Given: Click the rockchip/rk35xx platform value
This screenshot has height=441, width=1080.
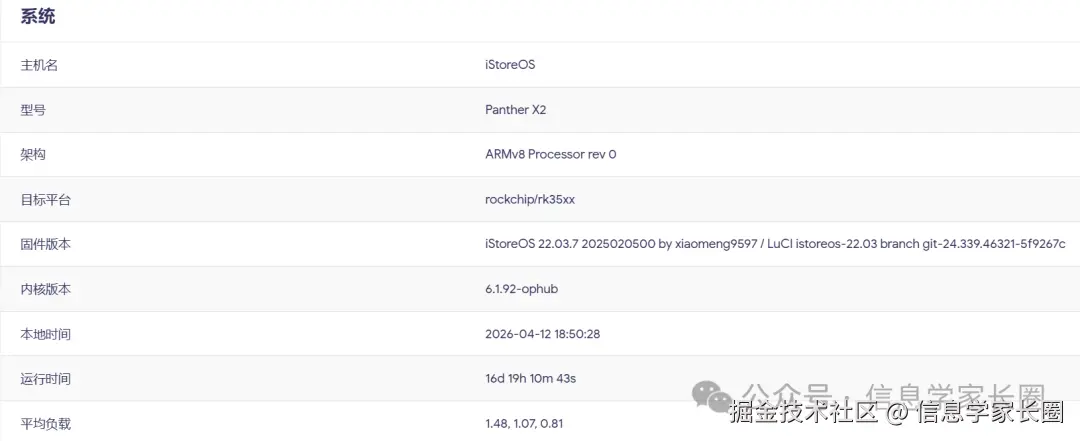Looking at the screenshot, I should pyautogui.click(x=530, y=200).
